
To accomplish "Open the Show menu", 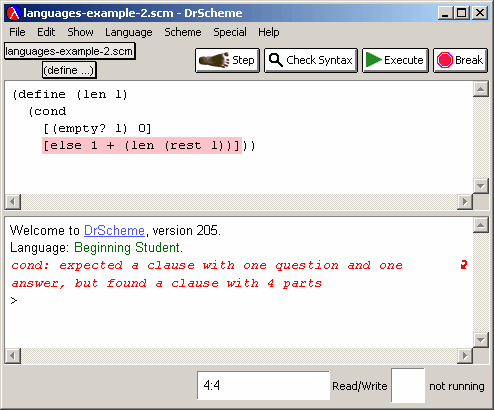I will pos(80,32).
